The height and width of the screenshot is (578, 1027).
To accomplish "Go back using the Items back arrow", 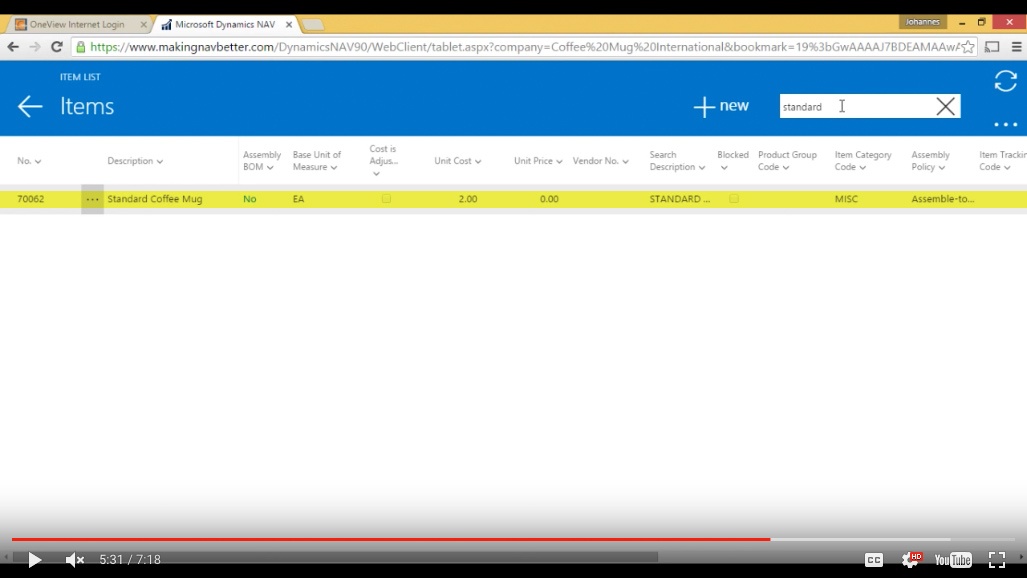I will pos(30,106).
